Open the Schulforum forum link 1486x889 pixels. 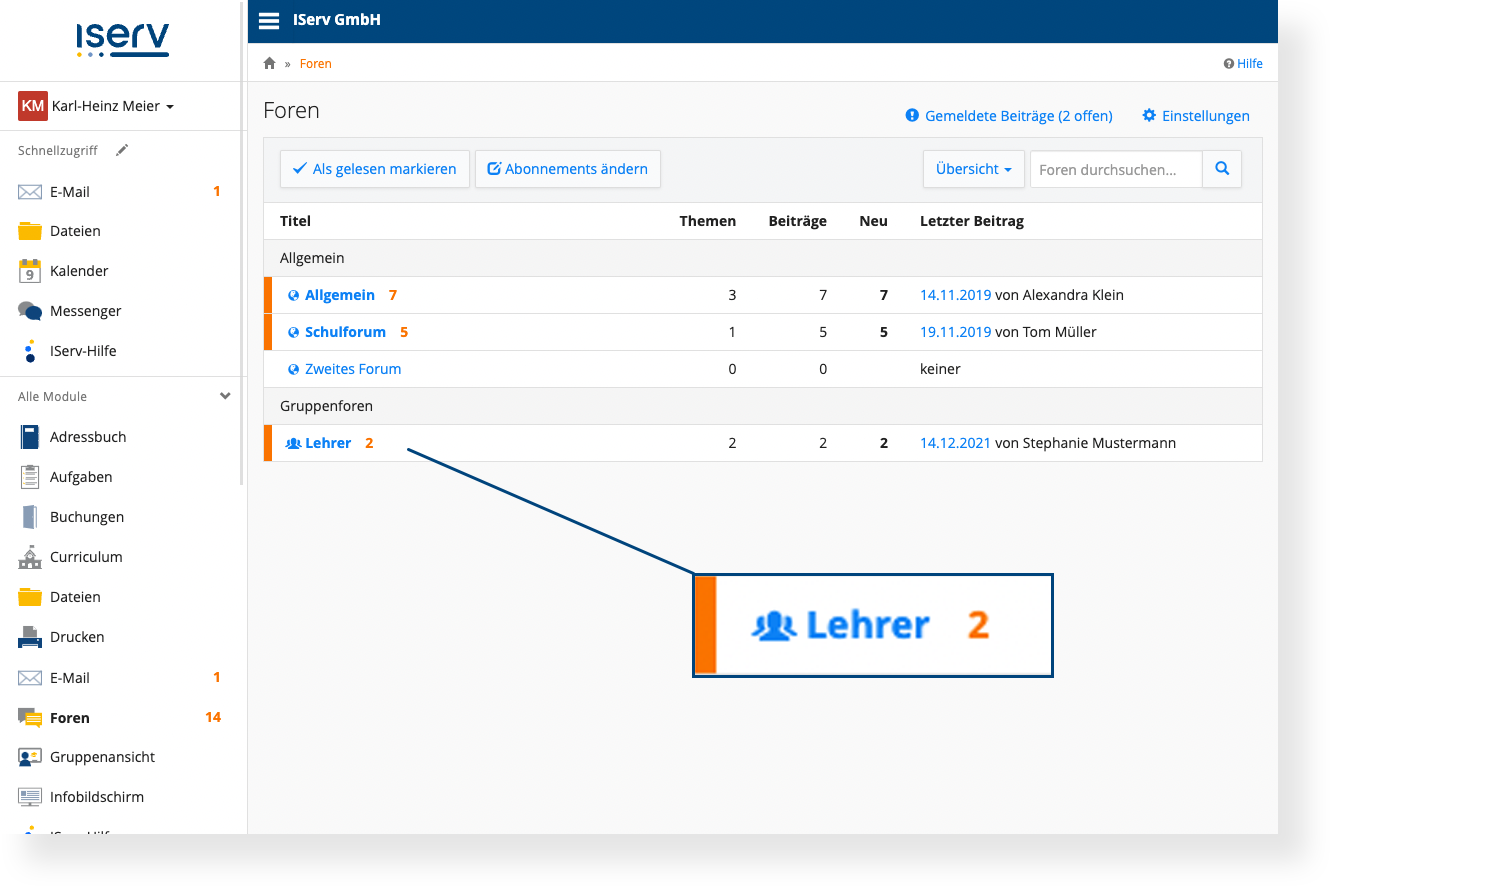[x=345, y=332]
